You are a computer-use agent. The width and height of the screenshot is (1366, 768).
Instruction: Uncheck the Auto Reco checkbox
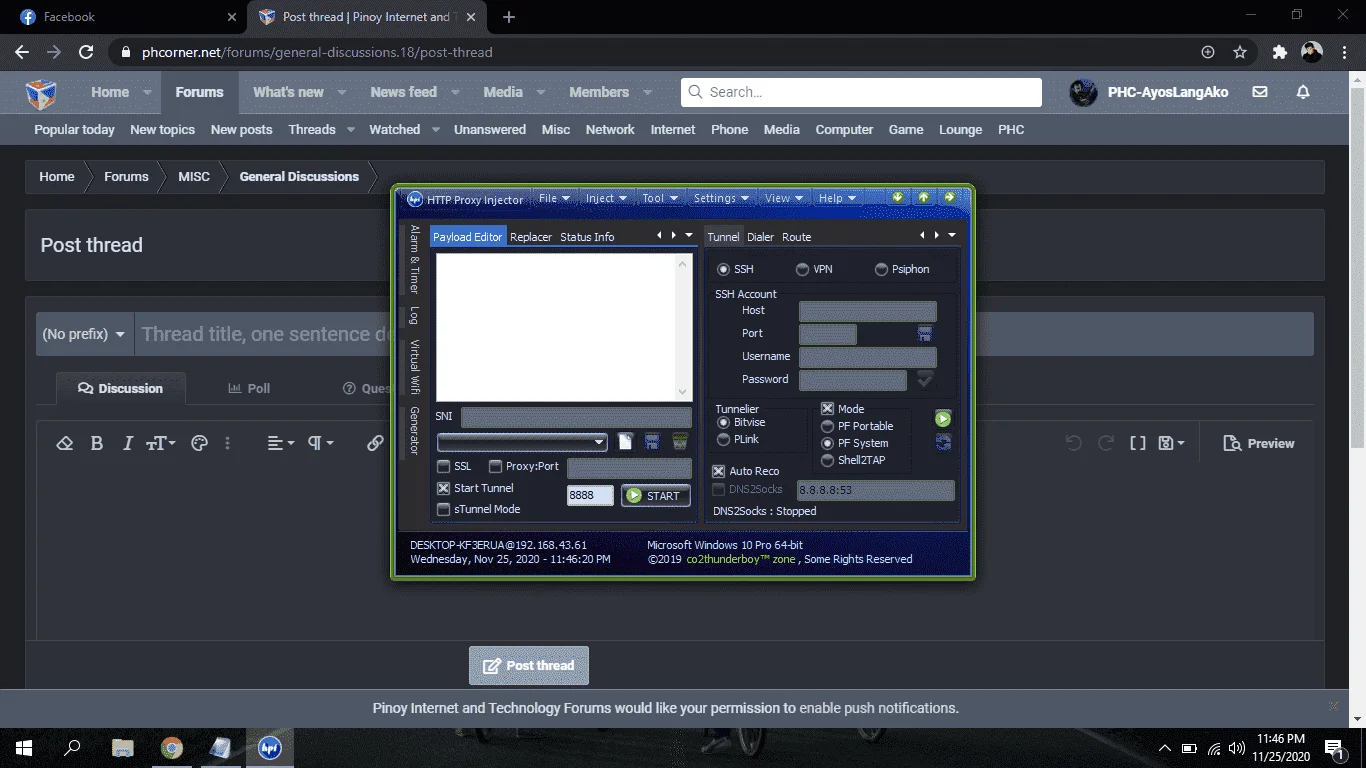pyautogui.click(x=718, y=471)
